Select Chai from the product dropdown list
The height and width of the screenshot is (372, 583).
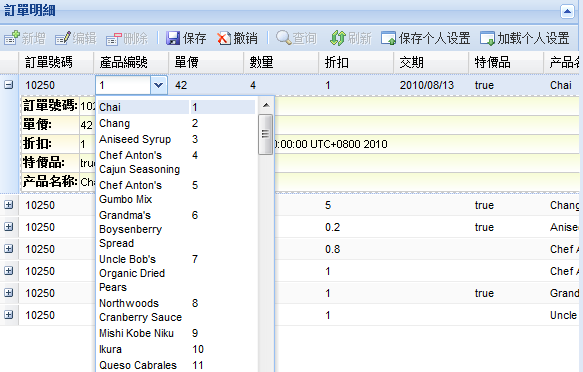click(x=176, y=107)
